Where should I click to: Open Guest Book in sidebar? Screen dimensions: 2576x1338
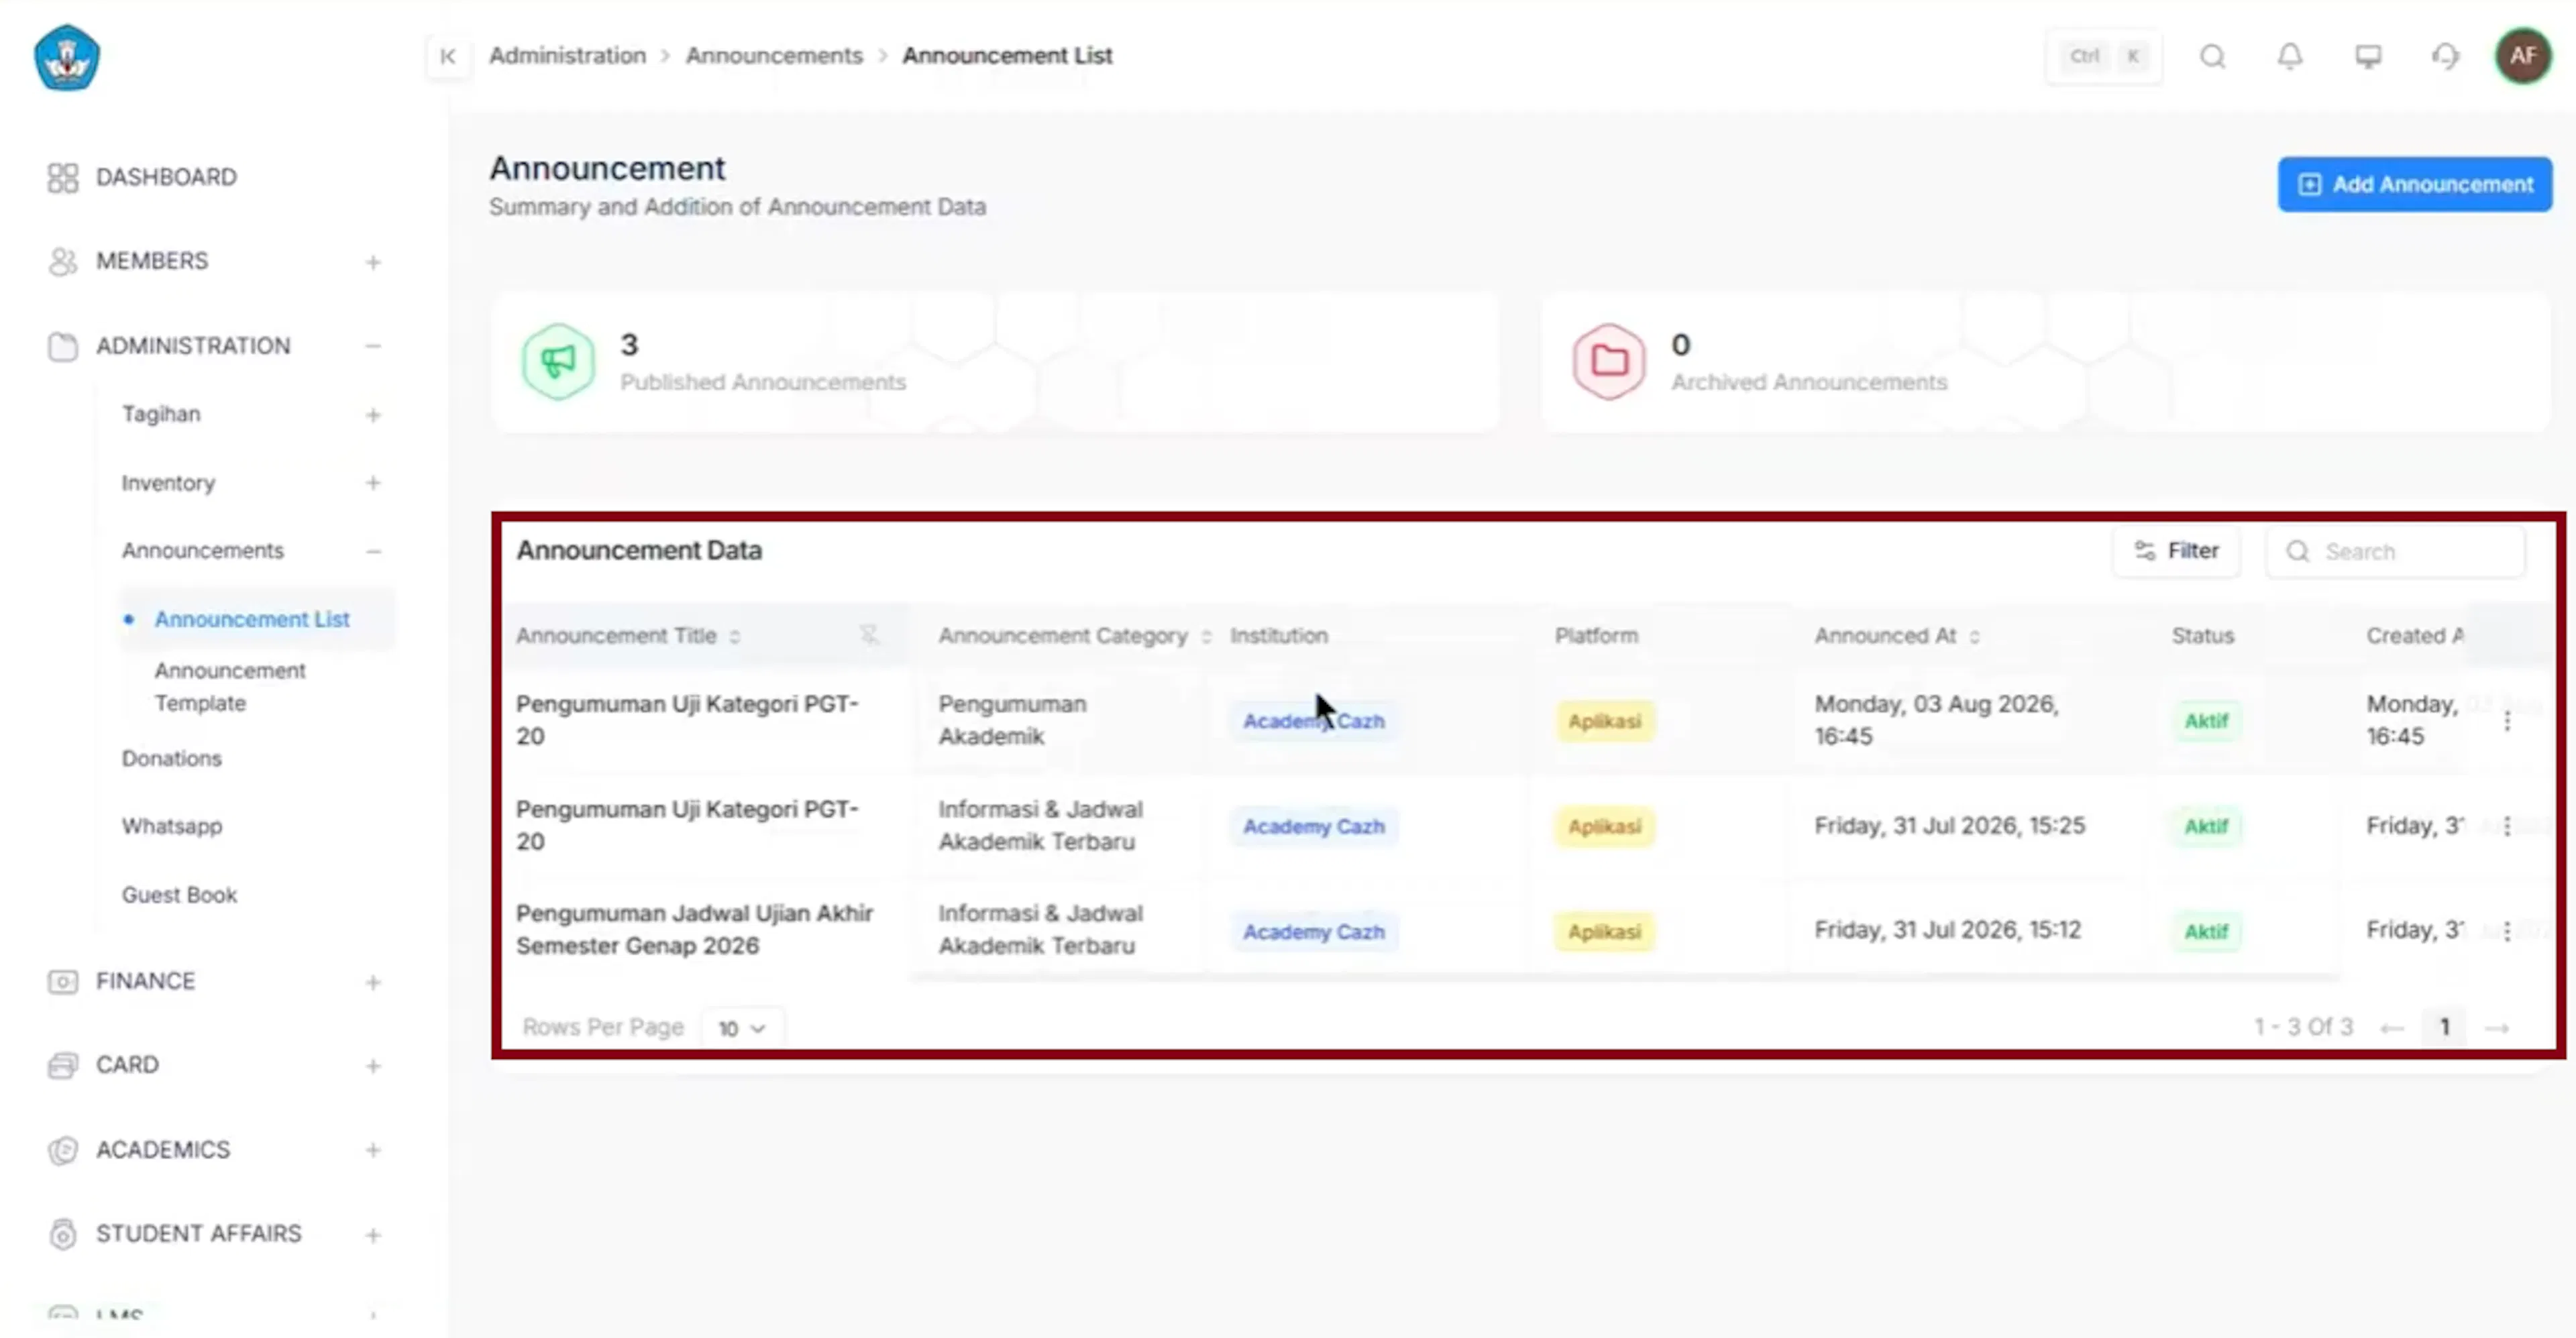coord(179,895)
